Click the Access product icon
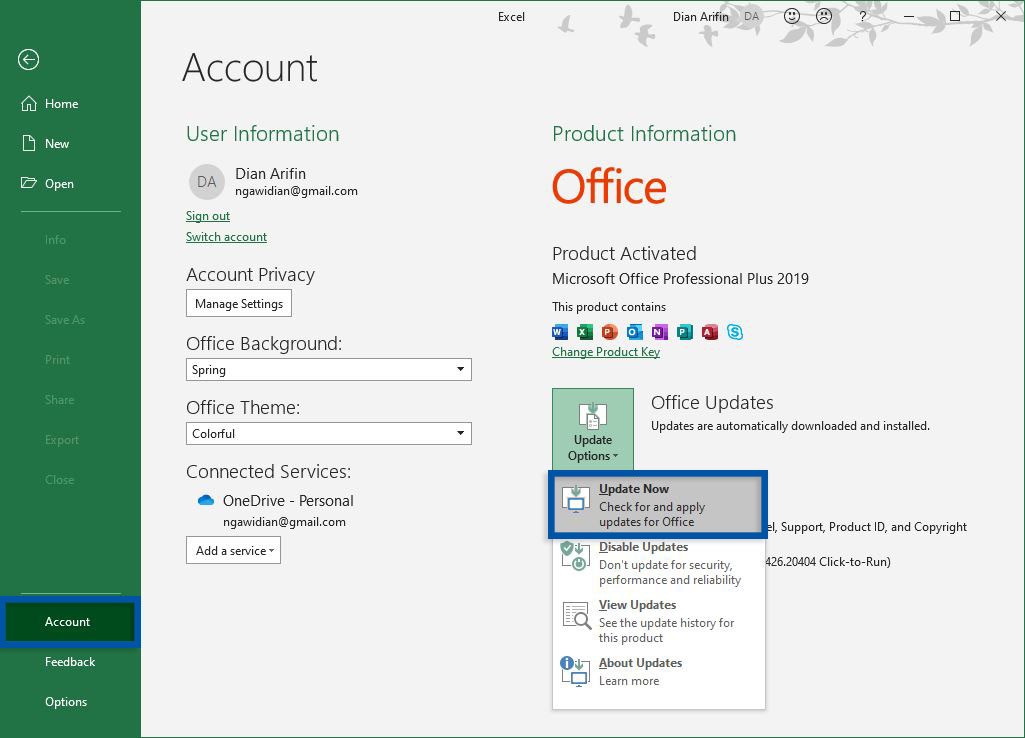This screenshot has height=738, width=1025. (710, 331)
